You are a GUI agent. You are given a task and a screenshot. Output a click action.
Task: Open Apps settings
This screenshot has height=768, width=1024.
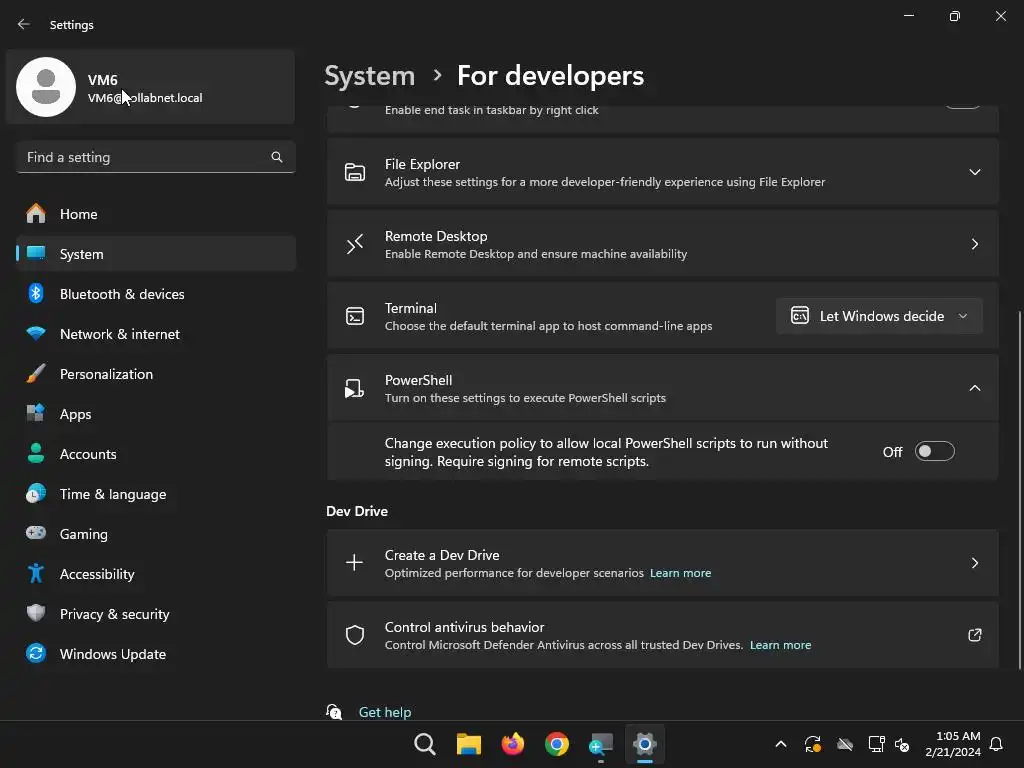[156, 414]
